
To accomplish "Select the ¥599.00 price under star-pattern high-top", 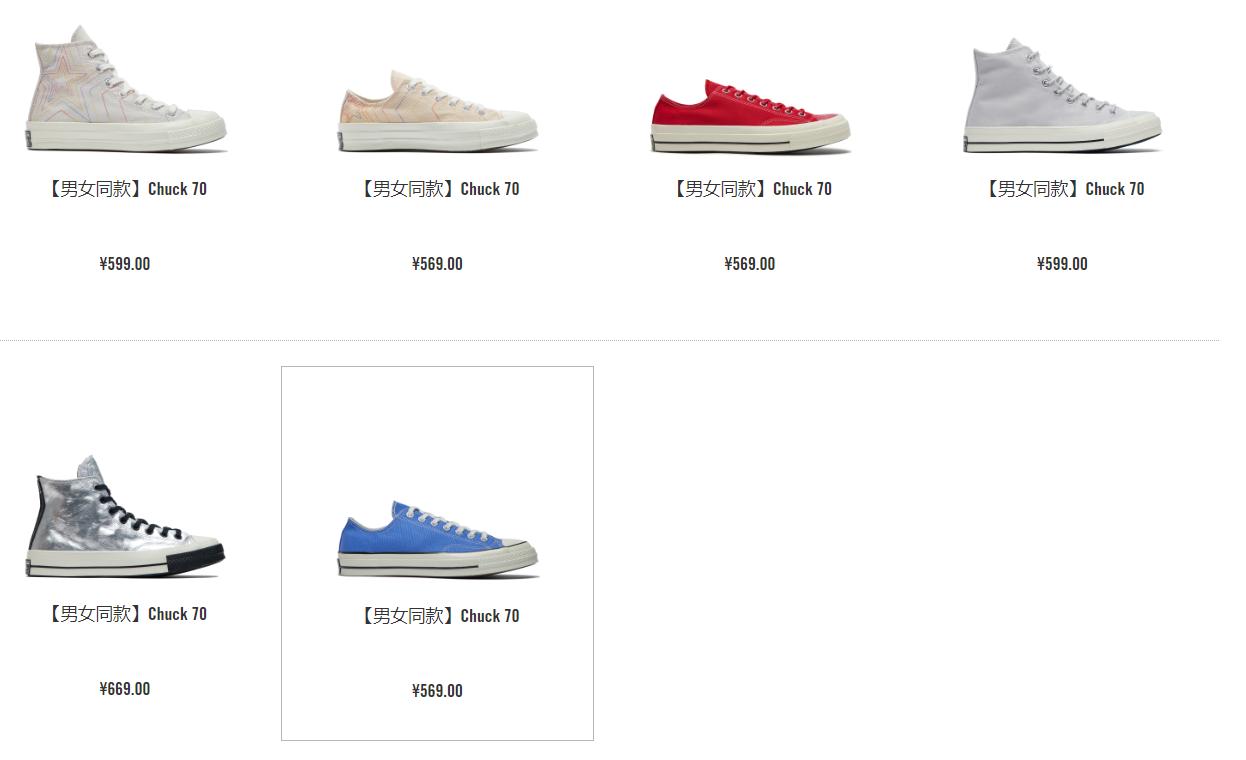I will (x=125, y=264).
